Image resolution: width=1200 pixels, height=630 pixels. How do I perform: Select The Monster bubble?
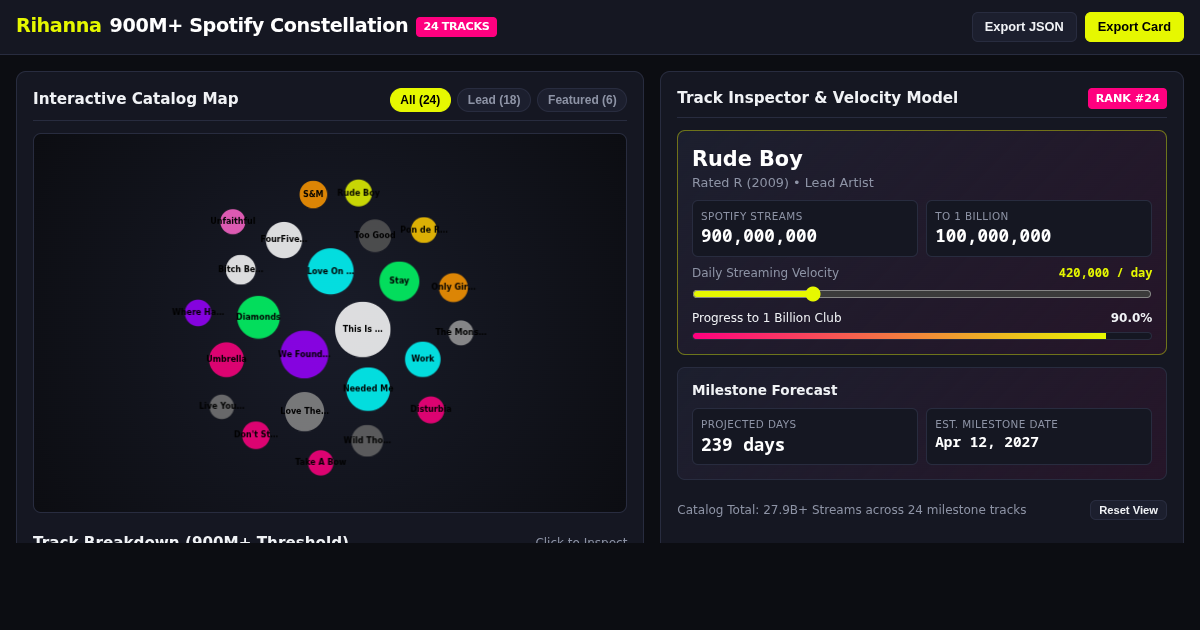[x=461, y=333]
